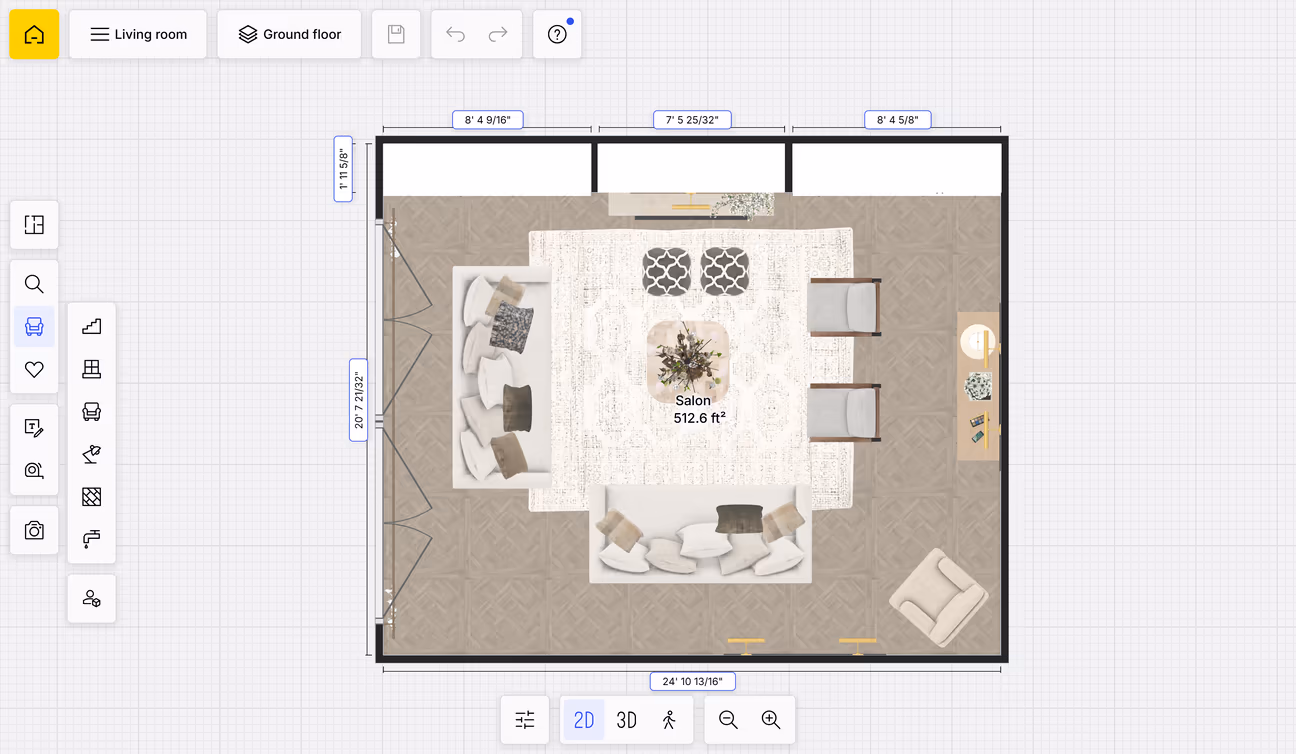Switch to walkthrough person view
This screenshot has height=754, width=1296.
tap(669, 720)
